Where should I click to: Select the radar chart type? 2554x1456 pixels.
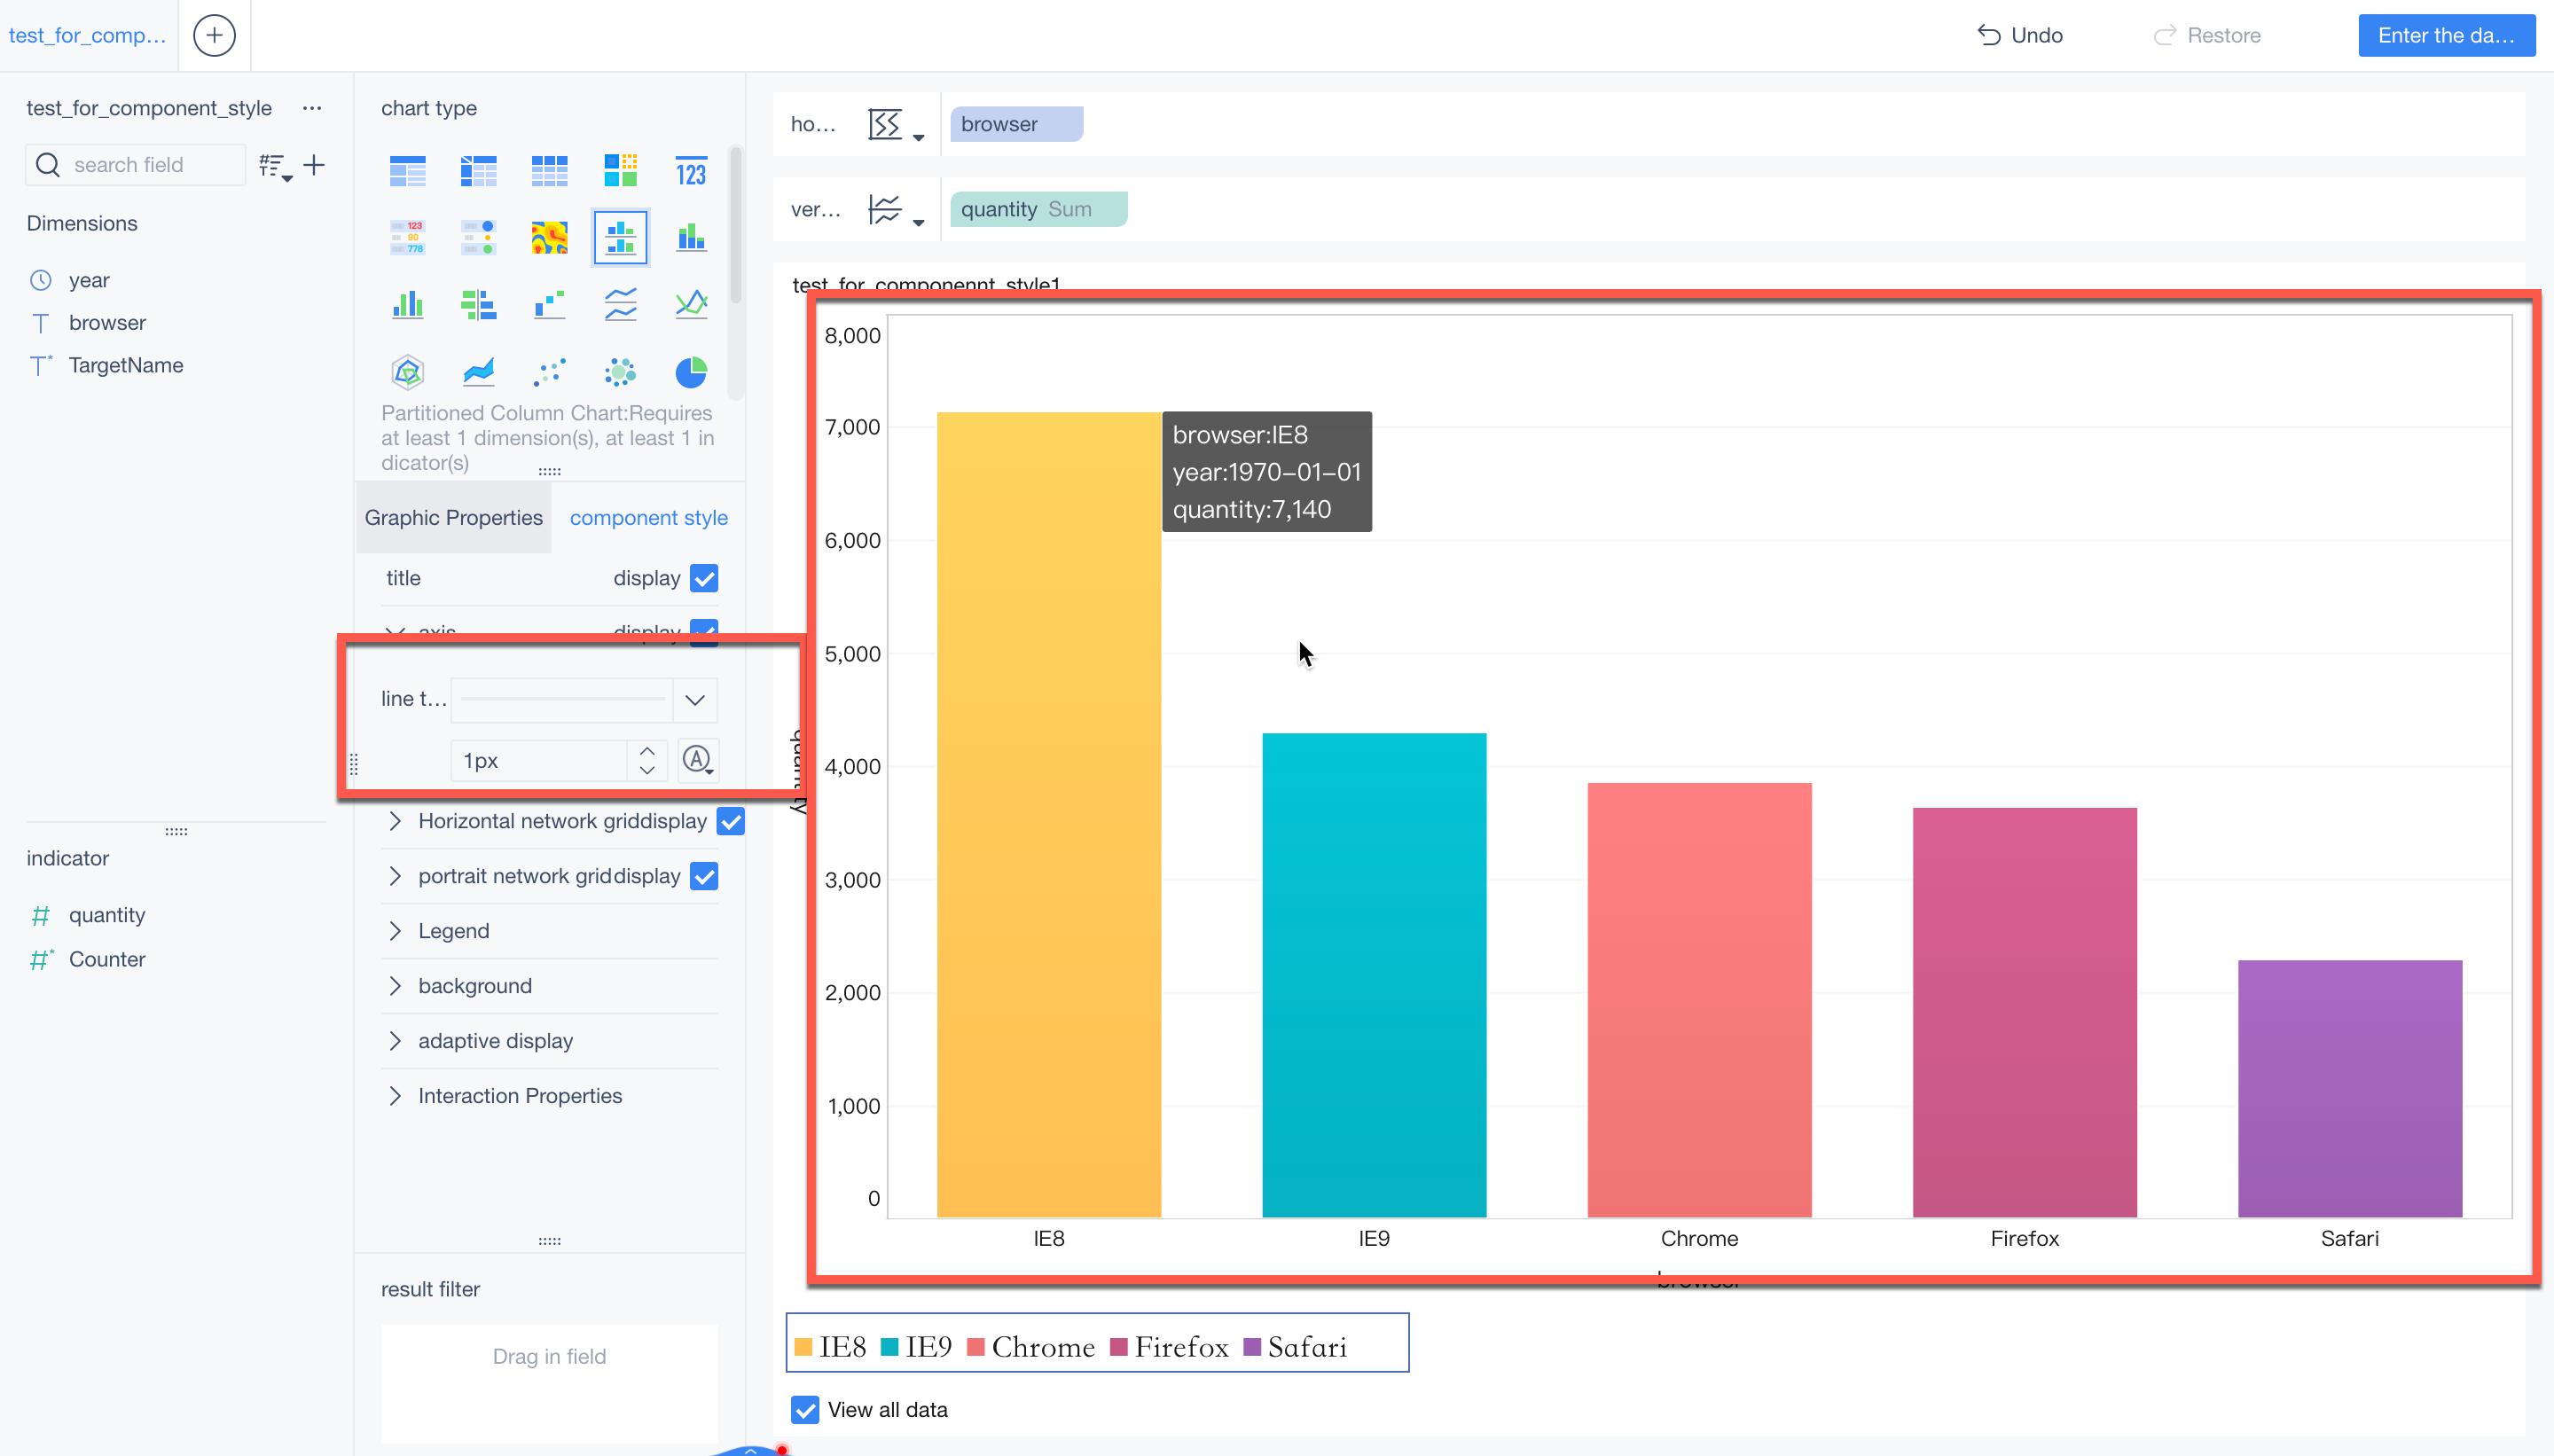click(407, 372)
